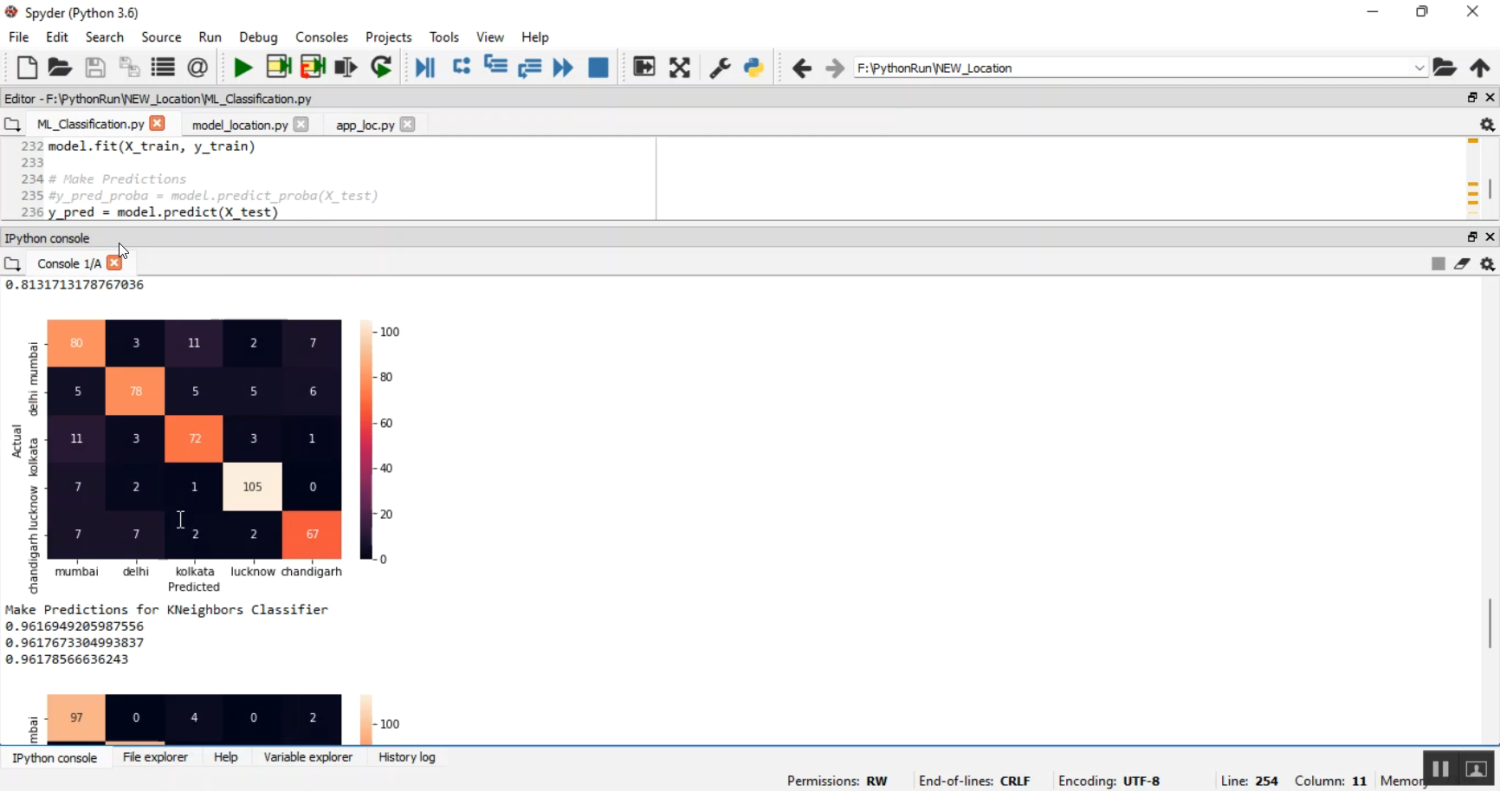
Task: Switch to the model_location.py tab
Action: coord(240,124)
